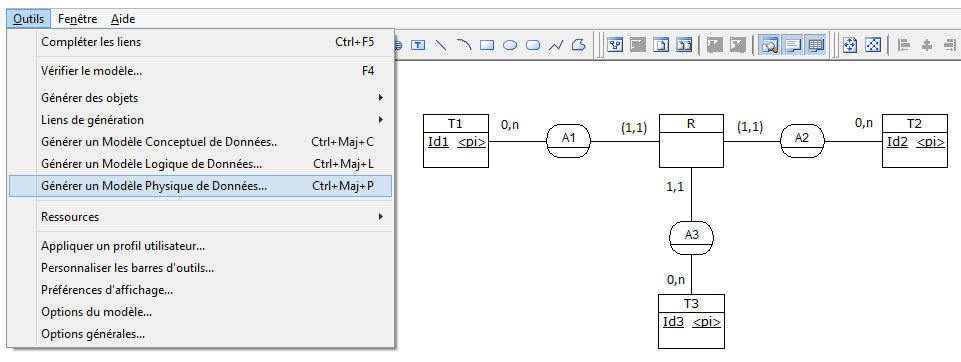
Task: Choose Compléter les liens
Action: point(200,42)
